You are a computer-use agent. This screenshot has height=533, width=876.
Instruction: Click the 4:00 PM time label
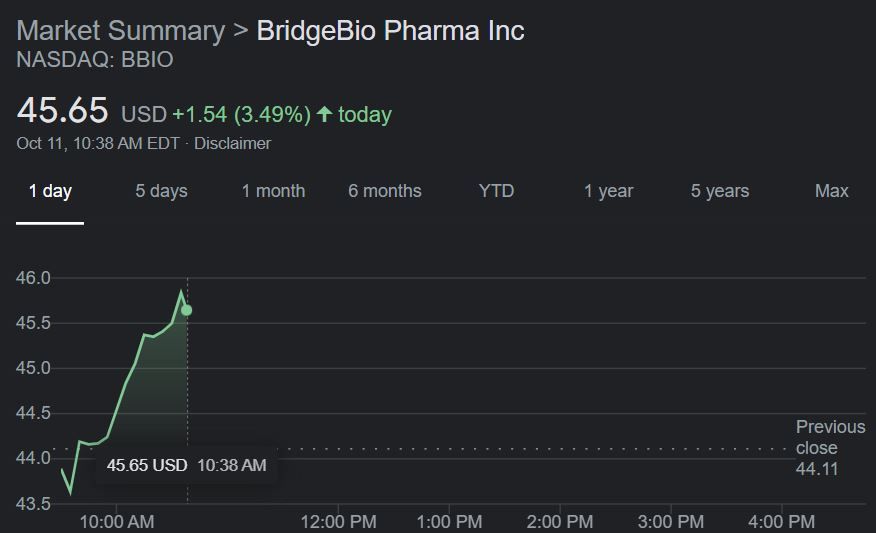tap(781, 521)
